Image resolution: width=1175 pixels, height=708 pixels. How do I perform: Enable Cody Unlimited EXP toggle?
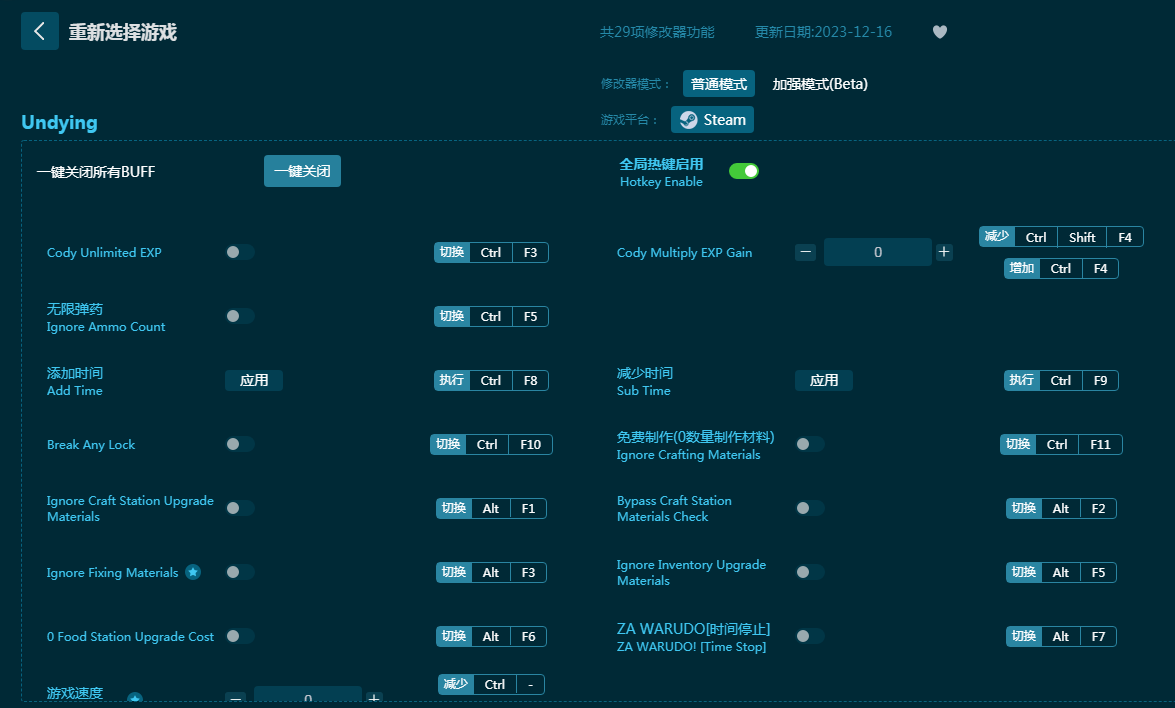pos(240,252)
